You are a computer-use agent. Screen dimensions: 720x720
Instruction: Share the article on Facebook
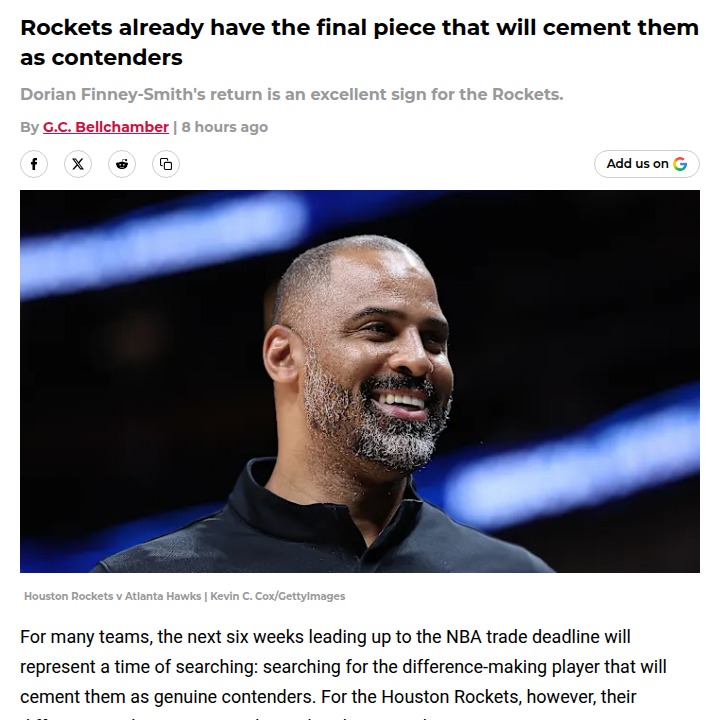[x=34, y=164]
